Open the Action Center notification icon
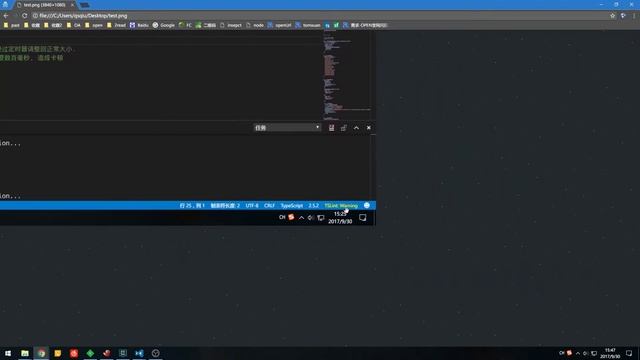640x360 pixels. pyautogui.click(x=629, y=353)
